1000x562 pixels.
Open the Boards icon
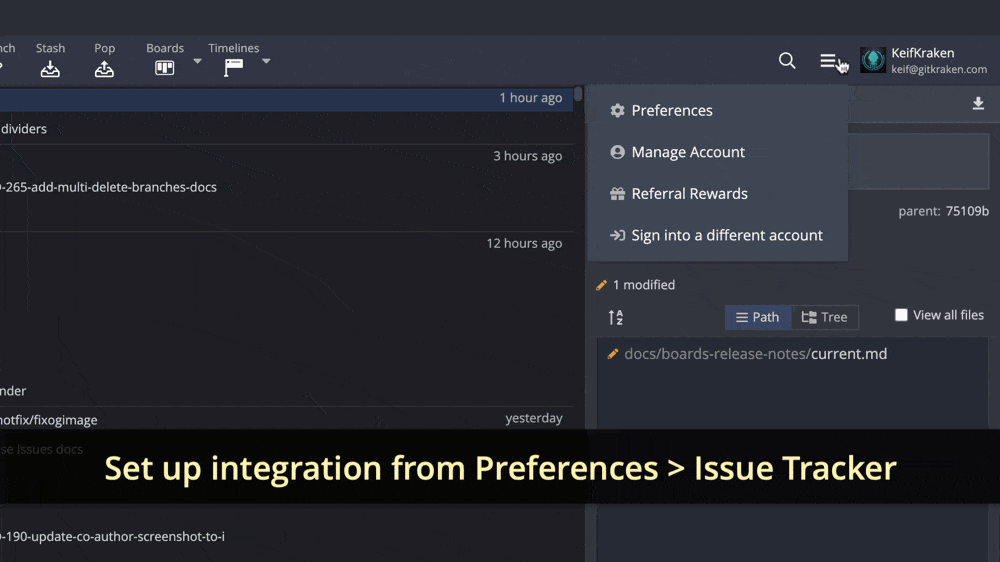tap(165, 68)
